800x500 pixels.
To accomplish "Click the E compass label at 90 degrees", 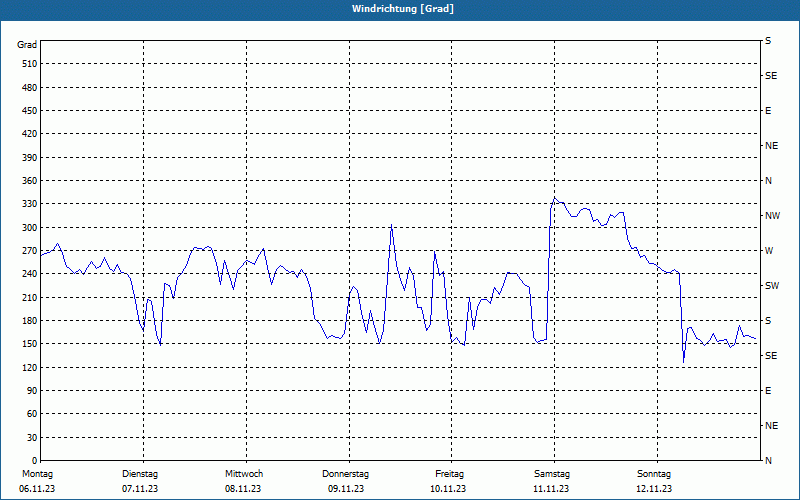I will 768,391.
